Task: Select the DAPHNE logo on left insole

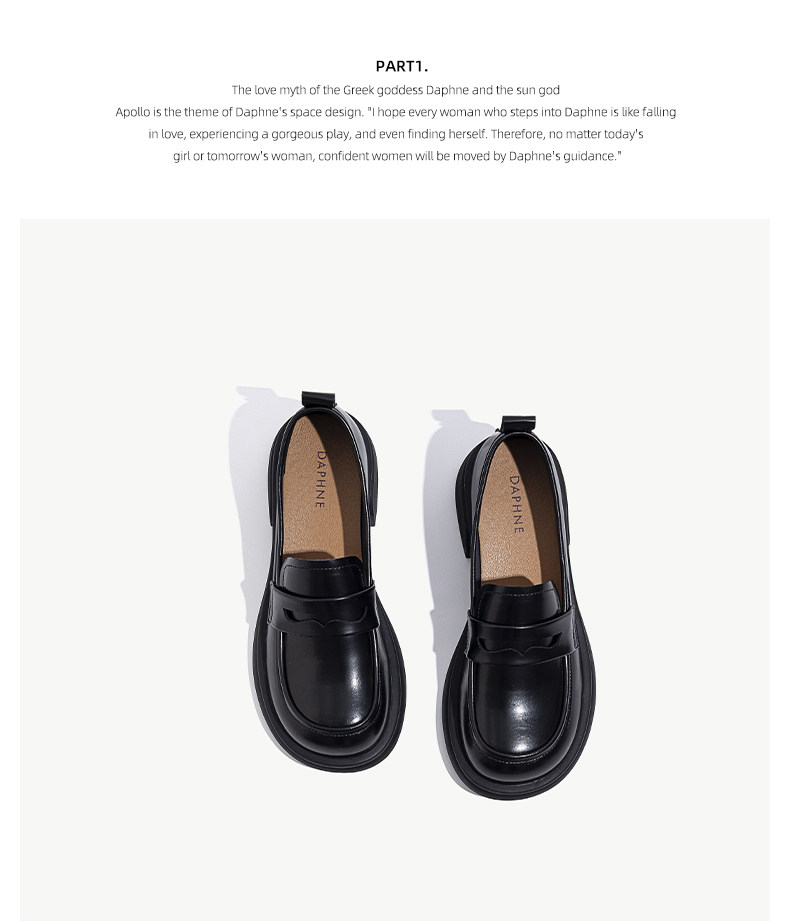Action: pos(320,479)
